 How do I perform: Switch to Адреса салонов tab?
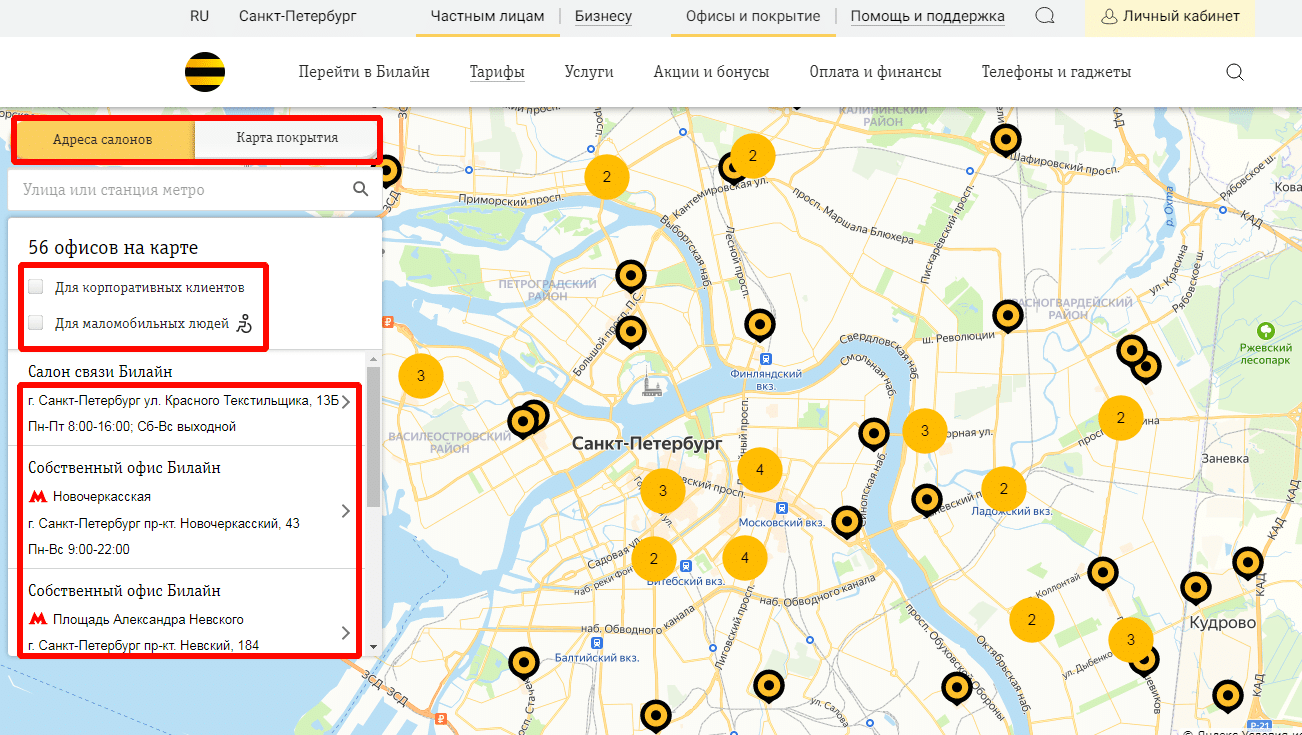pos(103,139)
